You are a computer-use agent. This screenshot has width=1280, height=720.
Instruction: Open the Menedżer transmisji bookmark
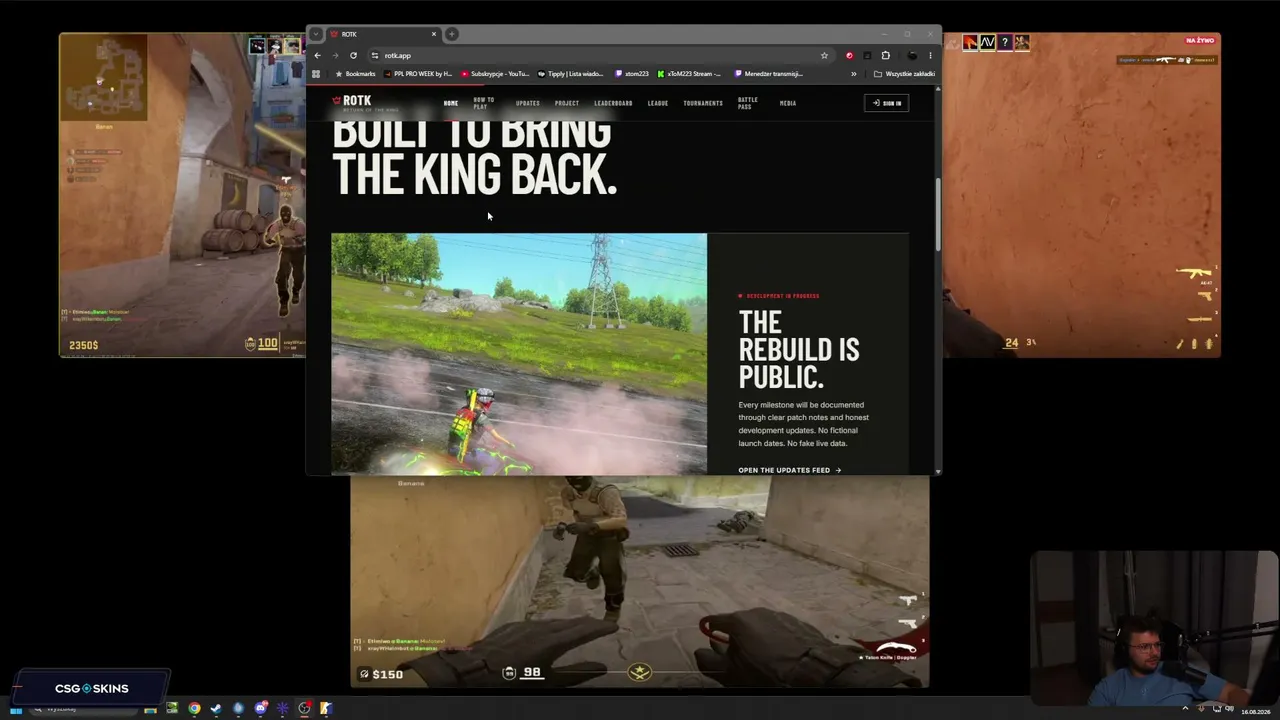(x=768, y=73)
